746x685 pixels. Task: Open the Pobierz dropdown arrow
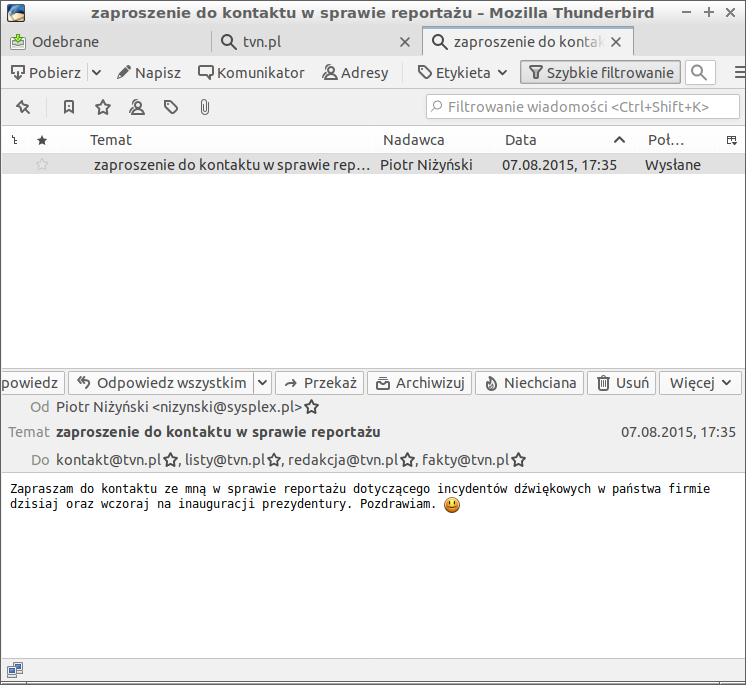[97, 73]
